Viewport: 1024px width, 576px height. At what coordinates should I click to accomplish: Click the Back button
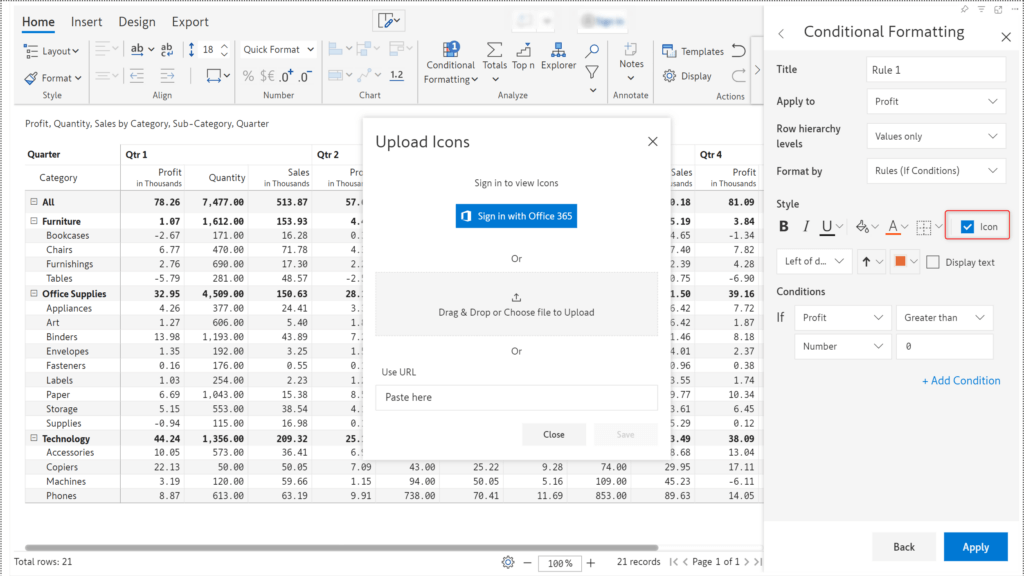click(904, 547)
